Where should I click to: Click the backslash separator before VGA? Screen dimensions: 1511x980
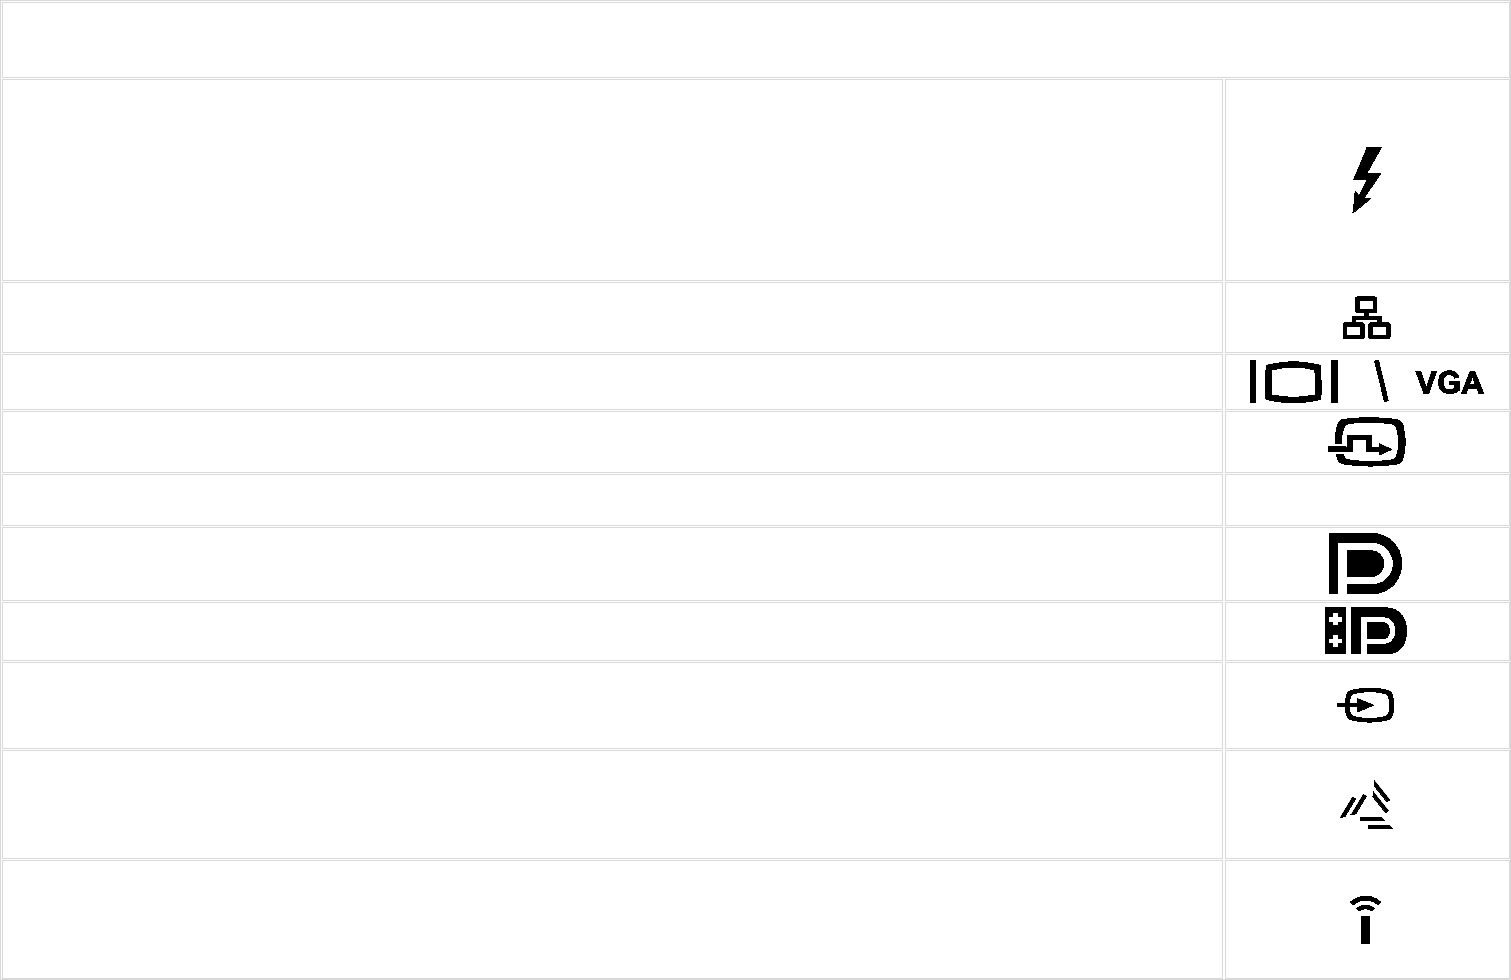click(x=1381, y=381)
